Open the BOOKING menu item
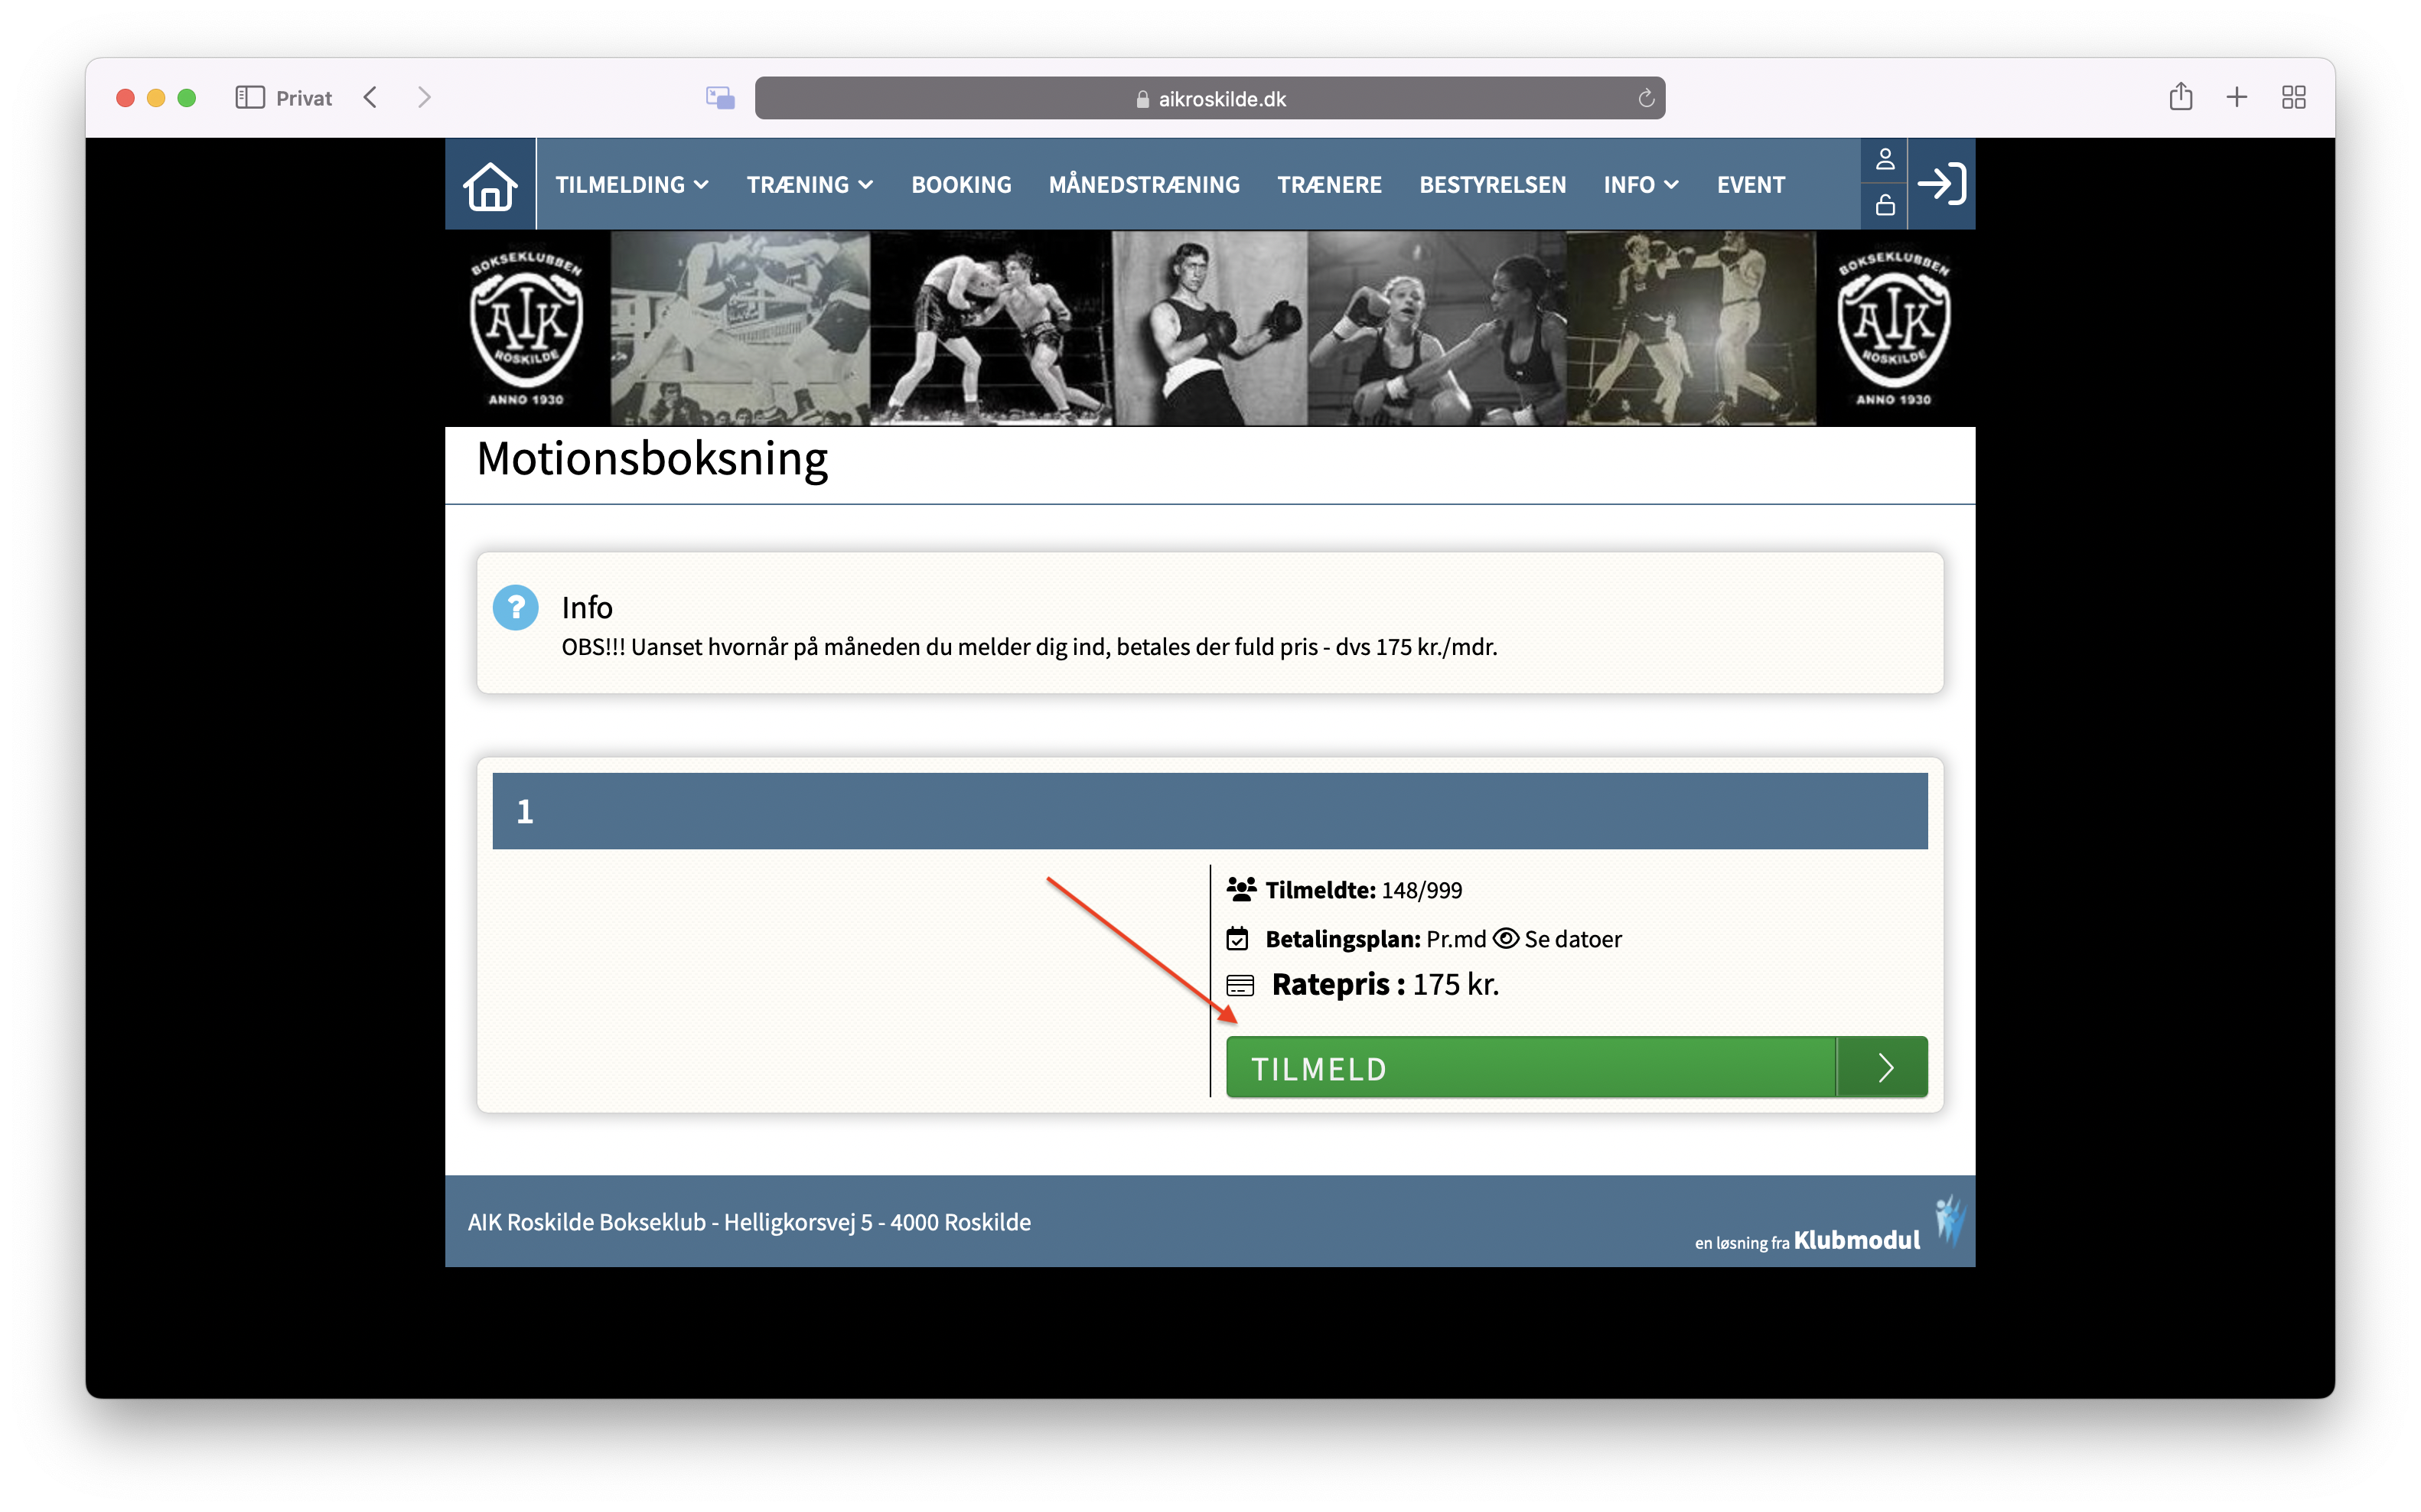Viewport: 2421px width, 1512px height. pyautogui.click(x=961, y=185)
